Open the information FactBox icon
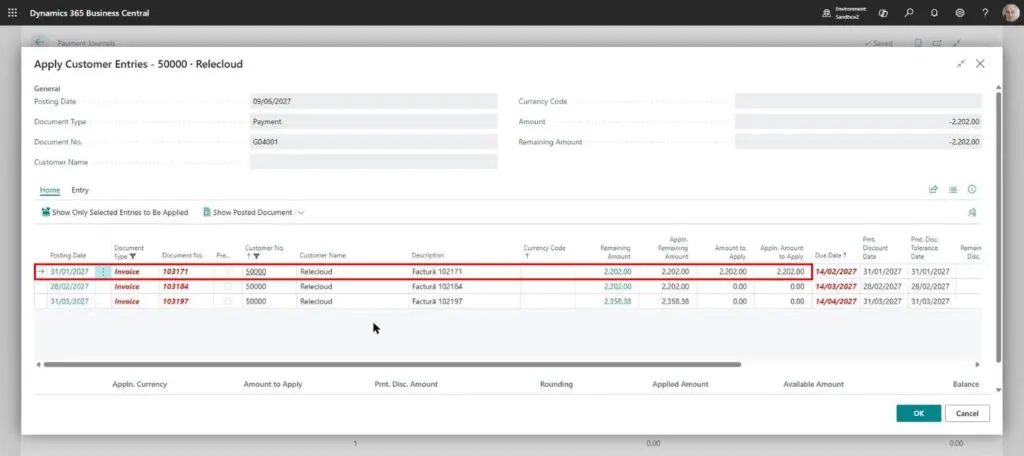This screenshot has width=1024, height=456. (972, 189)
